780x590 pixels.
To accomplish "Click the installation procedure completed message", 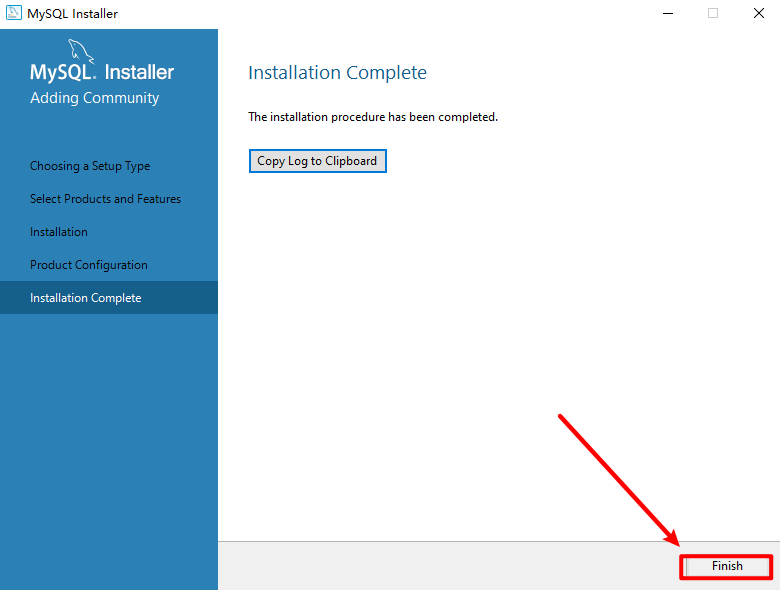I will pos(372,117).
